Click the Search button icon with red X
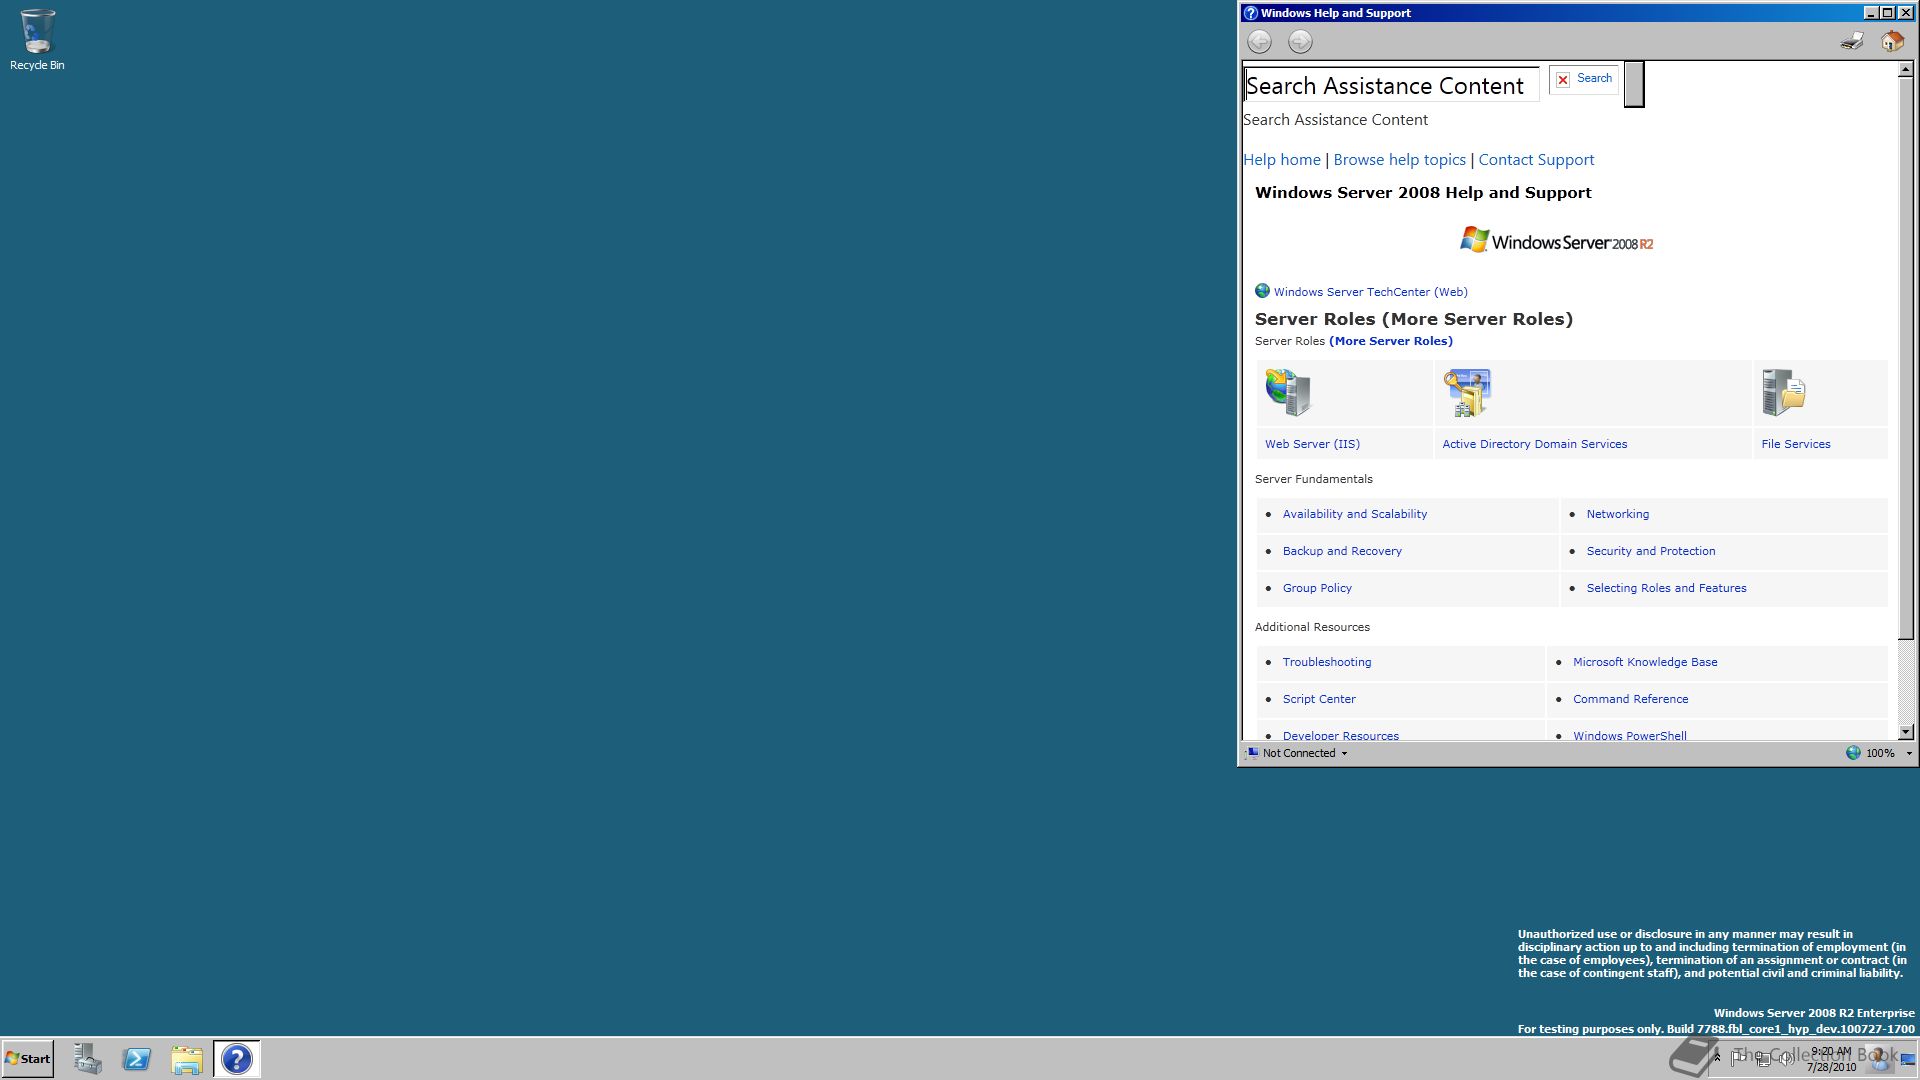 (1563, 79)
